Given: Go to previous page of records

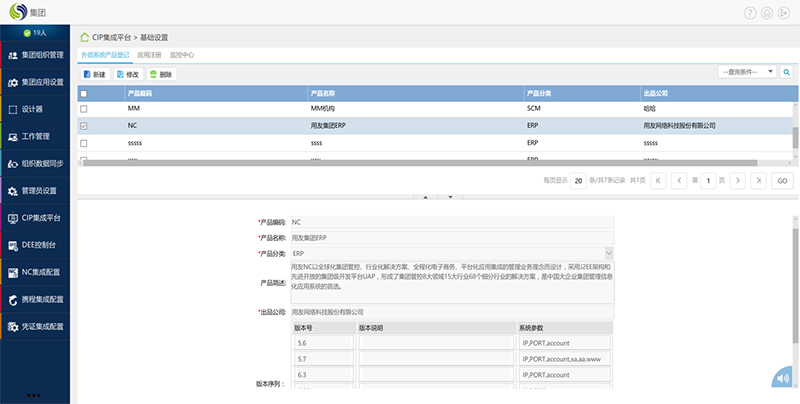Looking at the screenshot, I should pos(679,181).
